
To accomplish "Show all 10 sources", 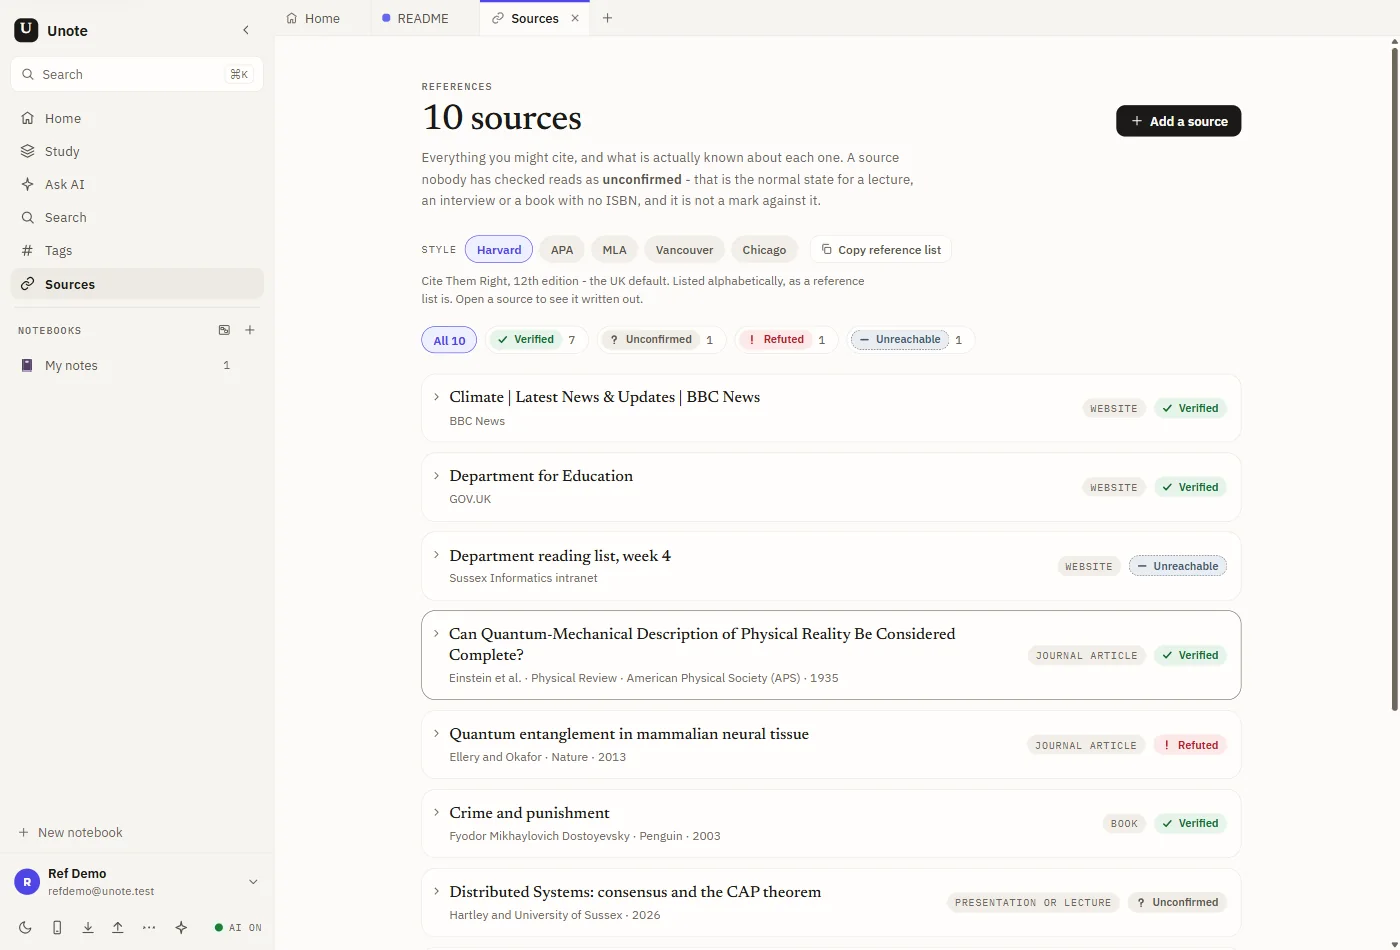I will [x=449, y=340].
